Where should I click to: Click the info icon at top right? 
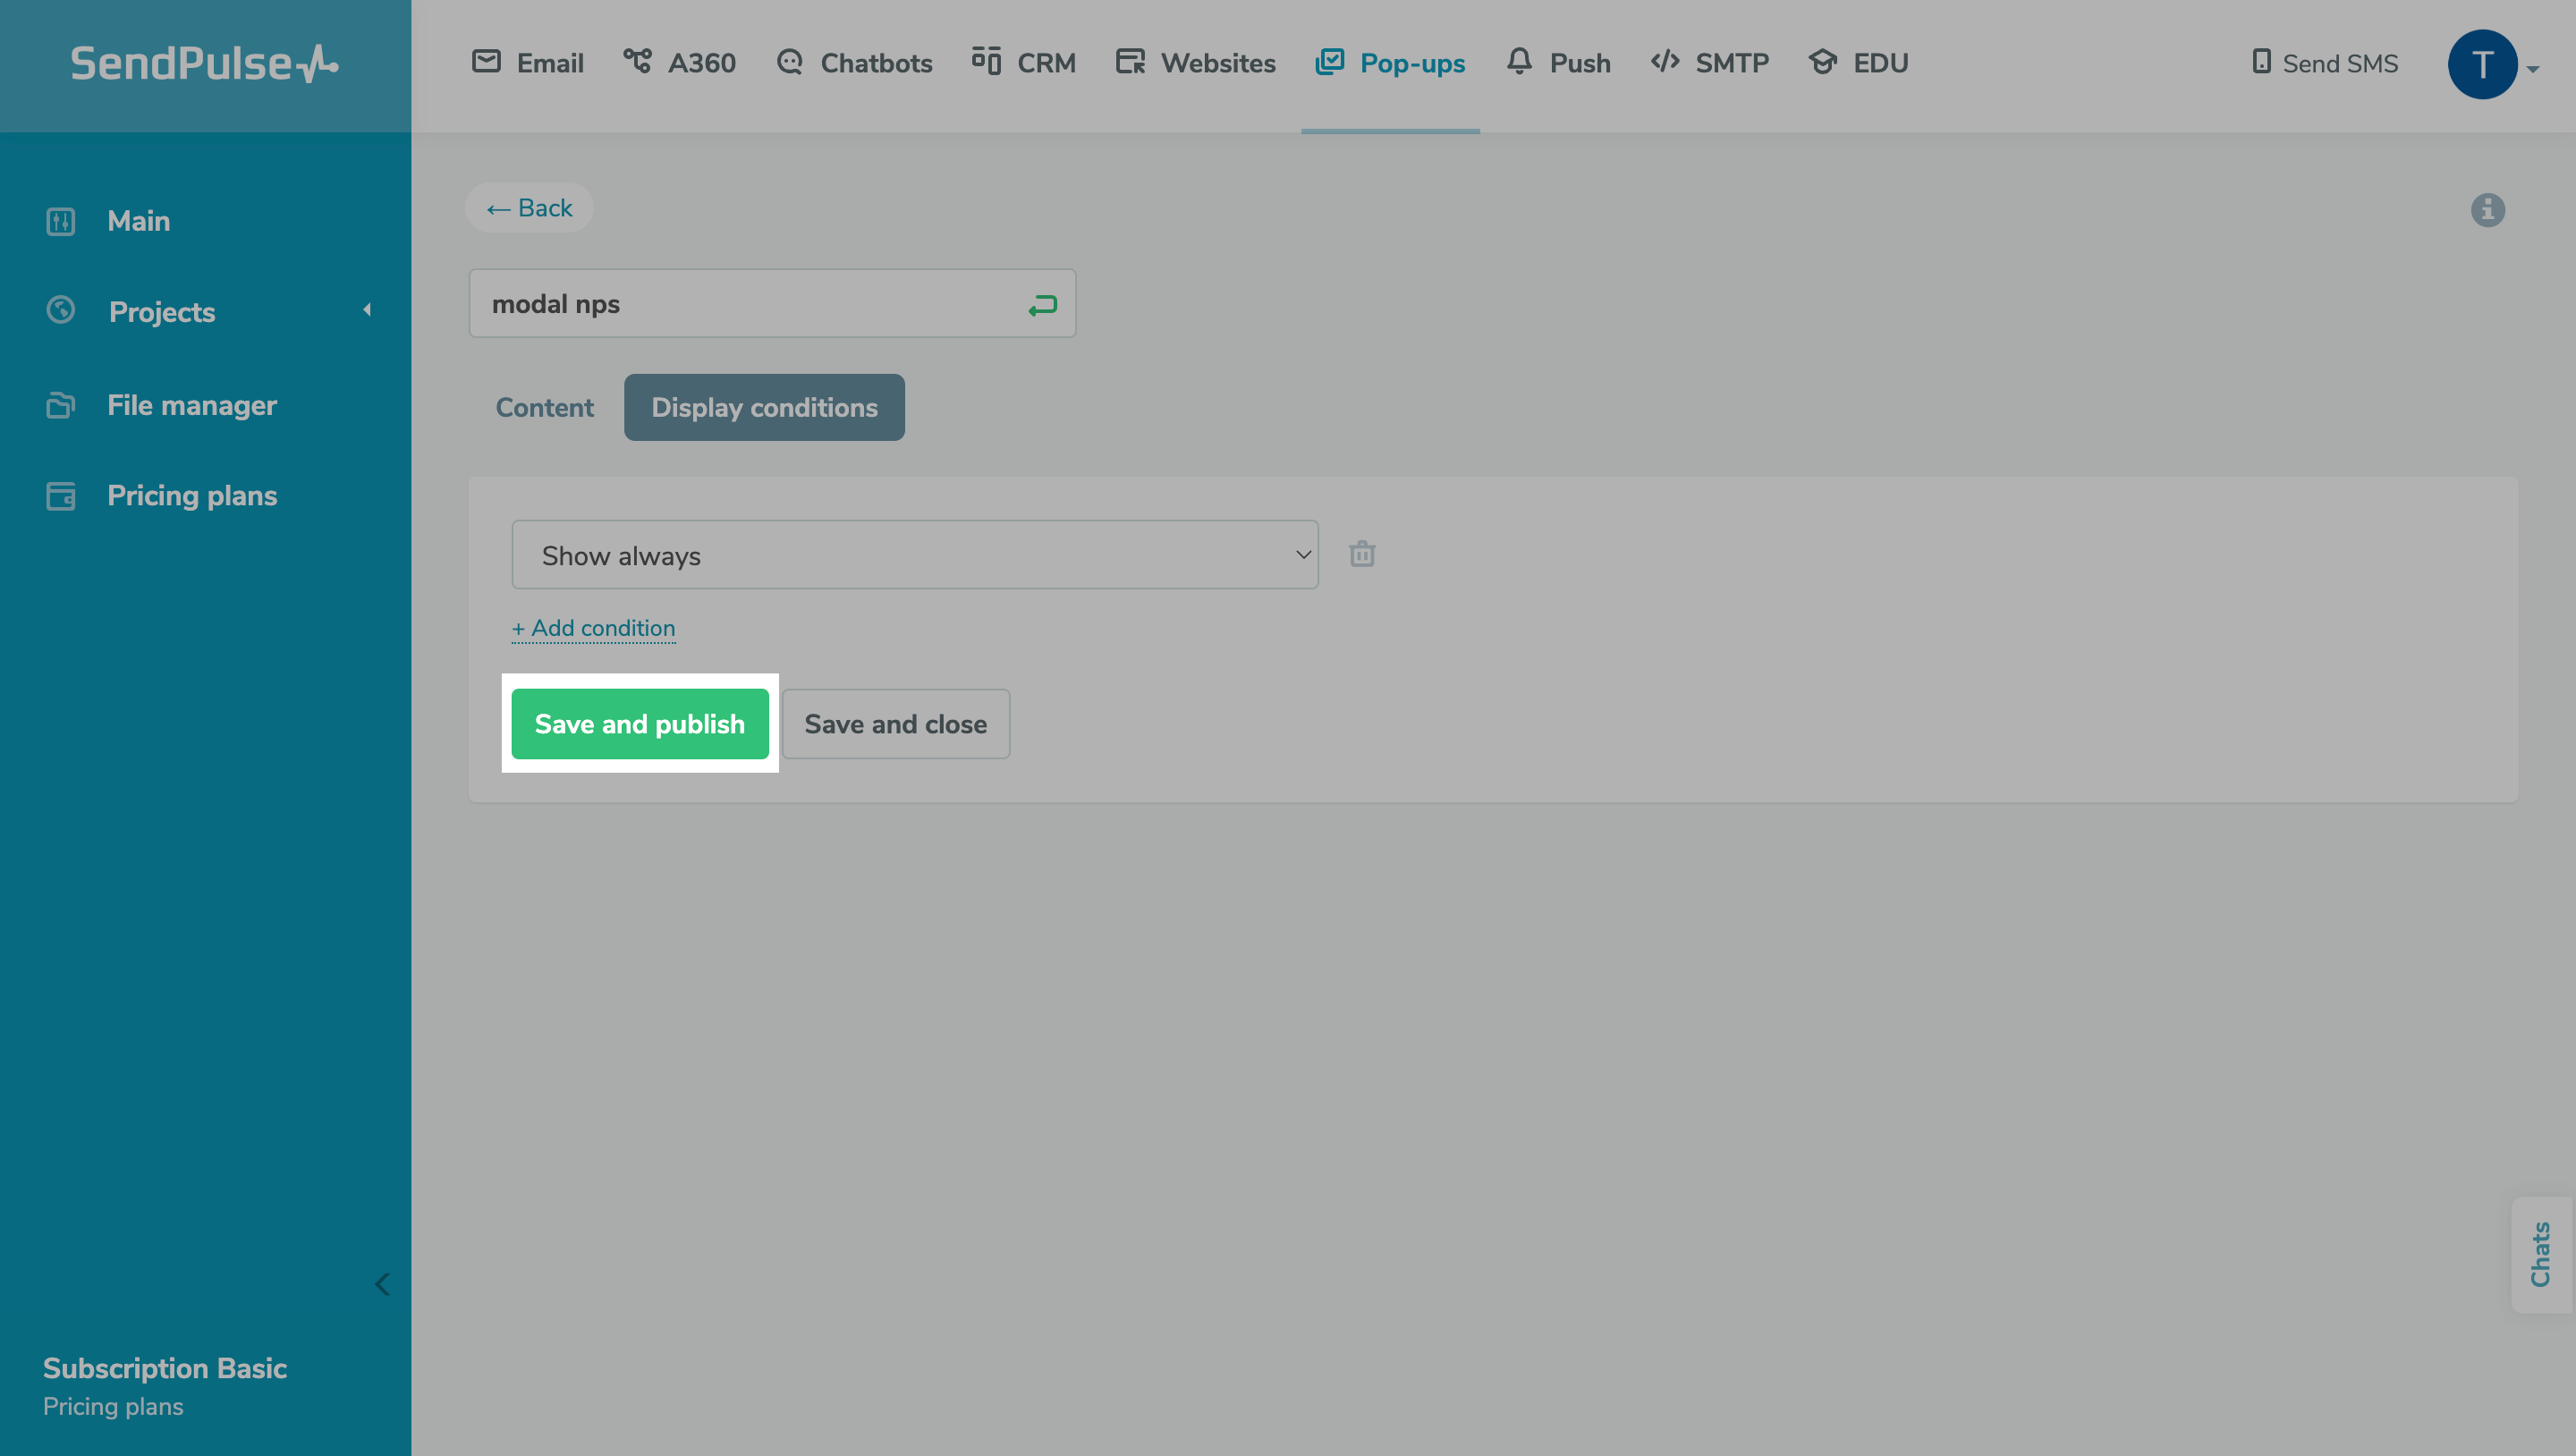(2487, 210)
